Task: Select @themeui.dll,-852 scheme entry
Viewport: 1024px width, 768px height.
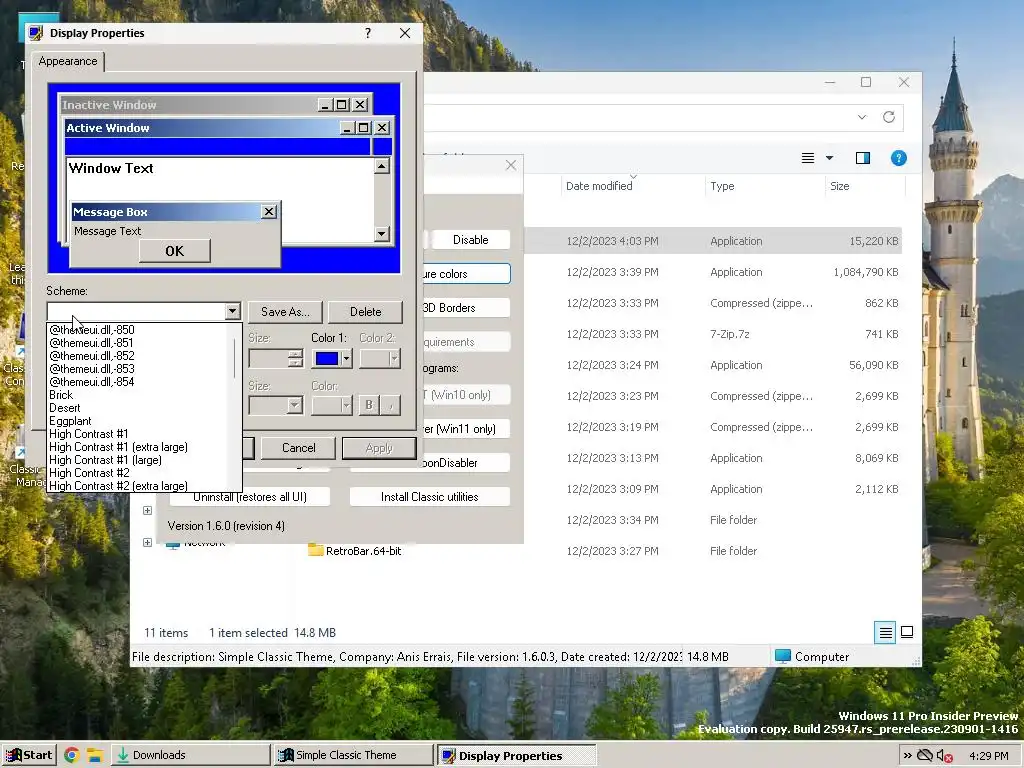Action: pos(92,356)
